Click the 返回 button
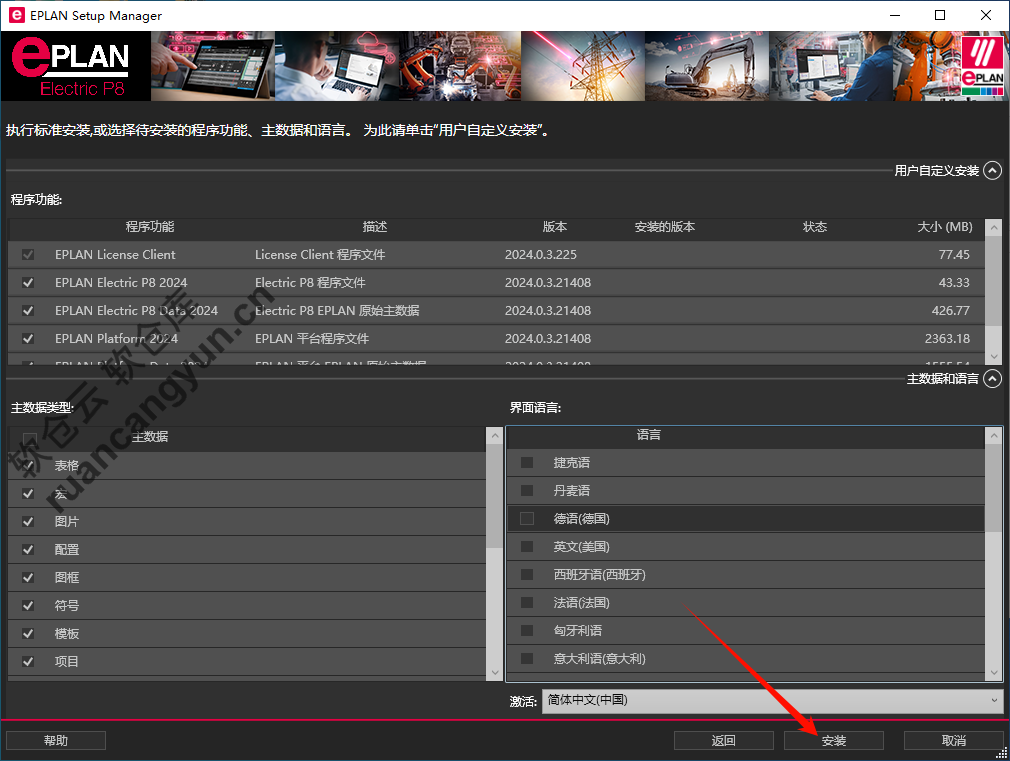 [723, 740]
